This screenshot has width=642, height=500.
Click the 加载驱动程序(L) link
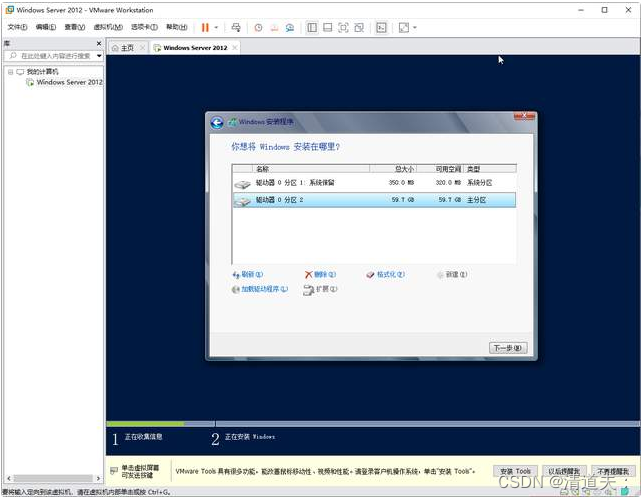[260, 289]
